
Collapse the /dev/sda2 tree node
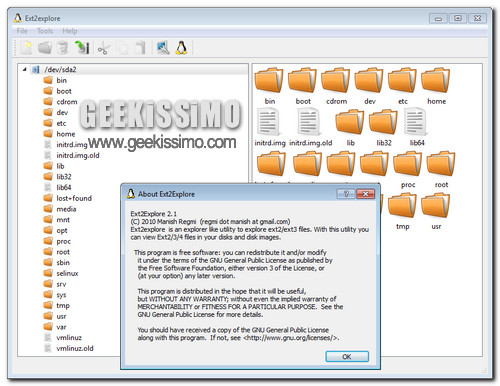pyautogui.click(x=24, y=69)
